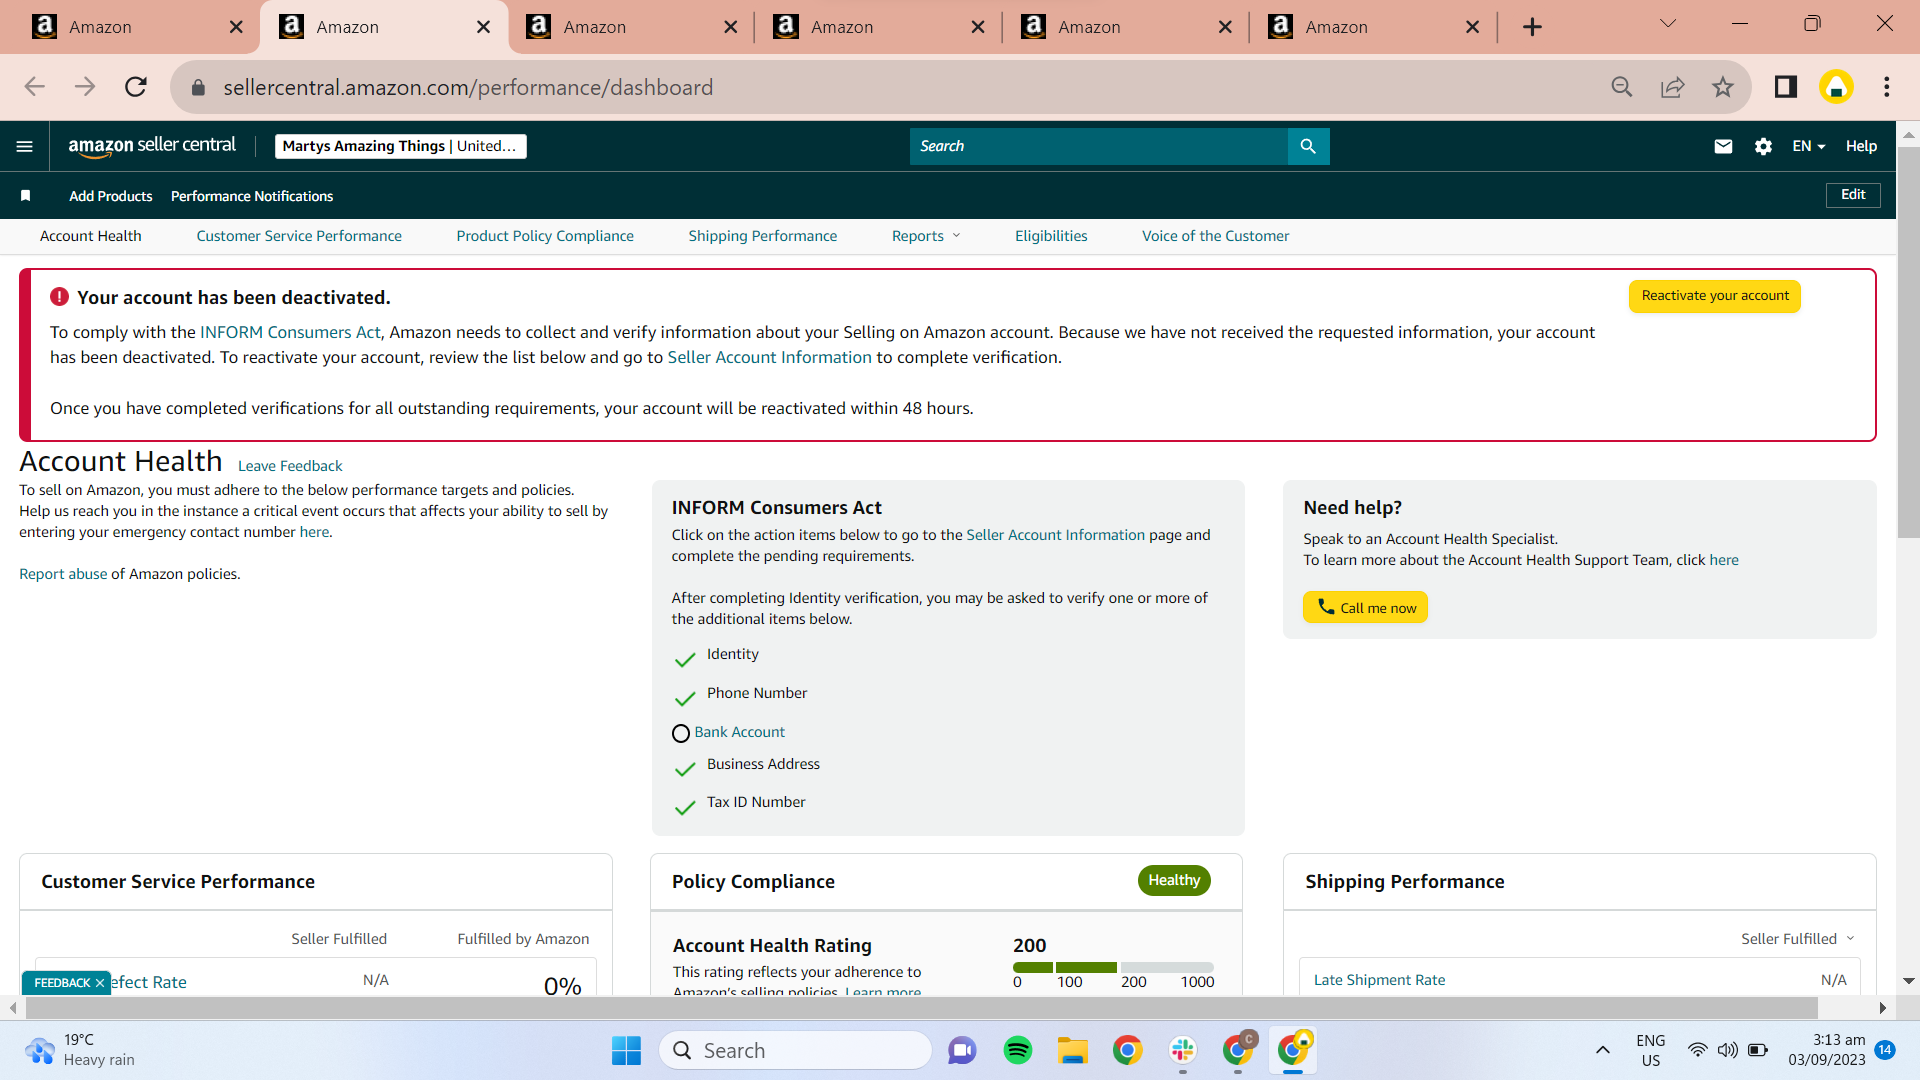Click the Reactivate your account button
This screenshot has height=1080, width=1920.
(x=1715, y=296)
